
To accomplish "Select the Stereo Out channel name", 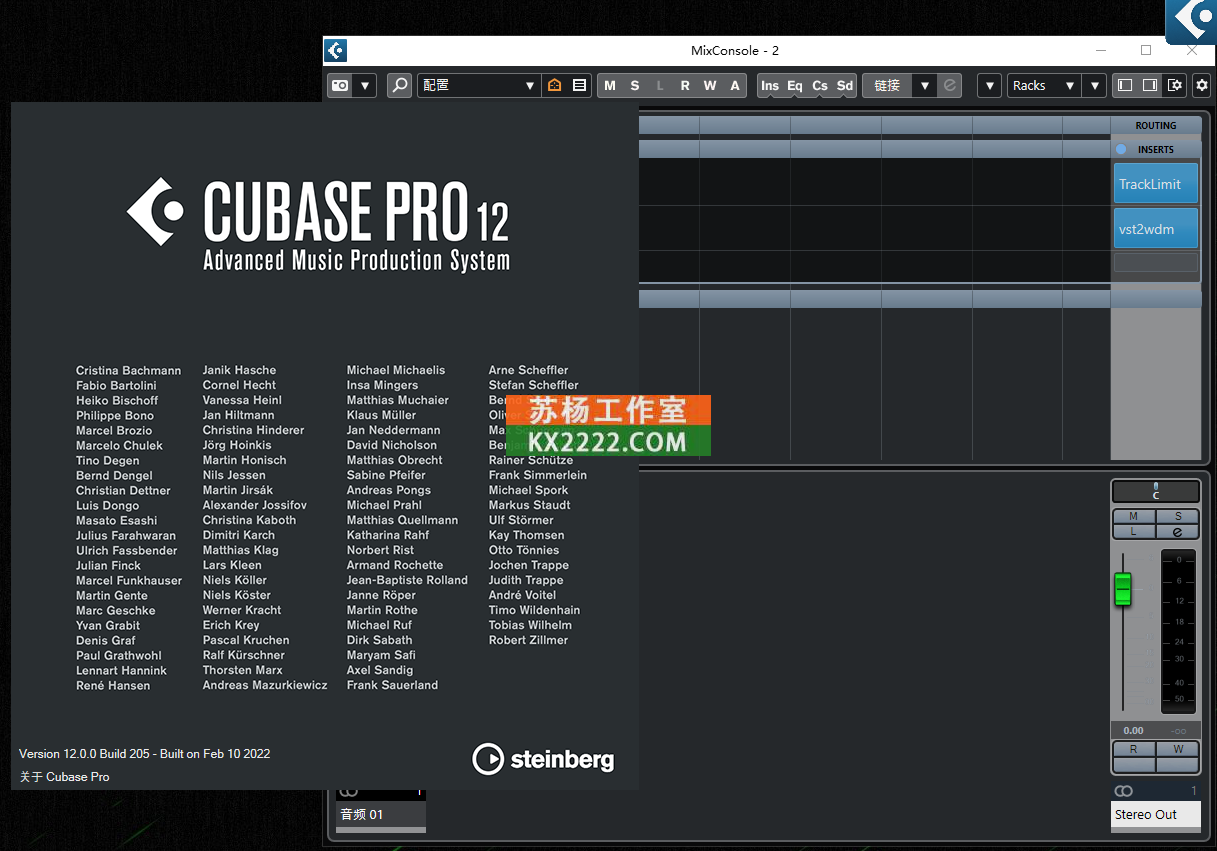I will point(1156,814).
